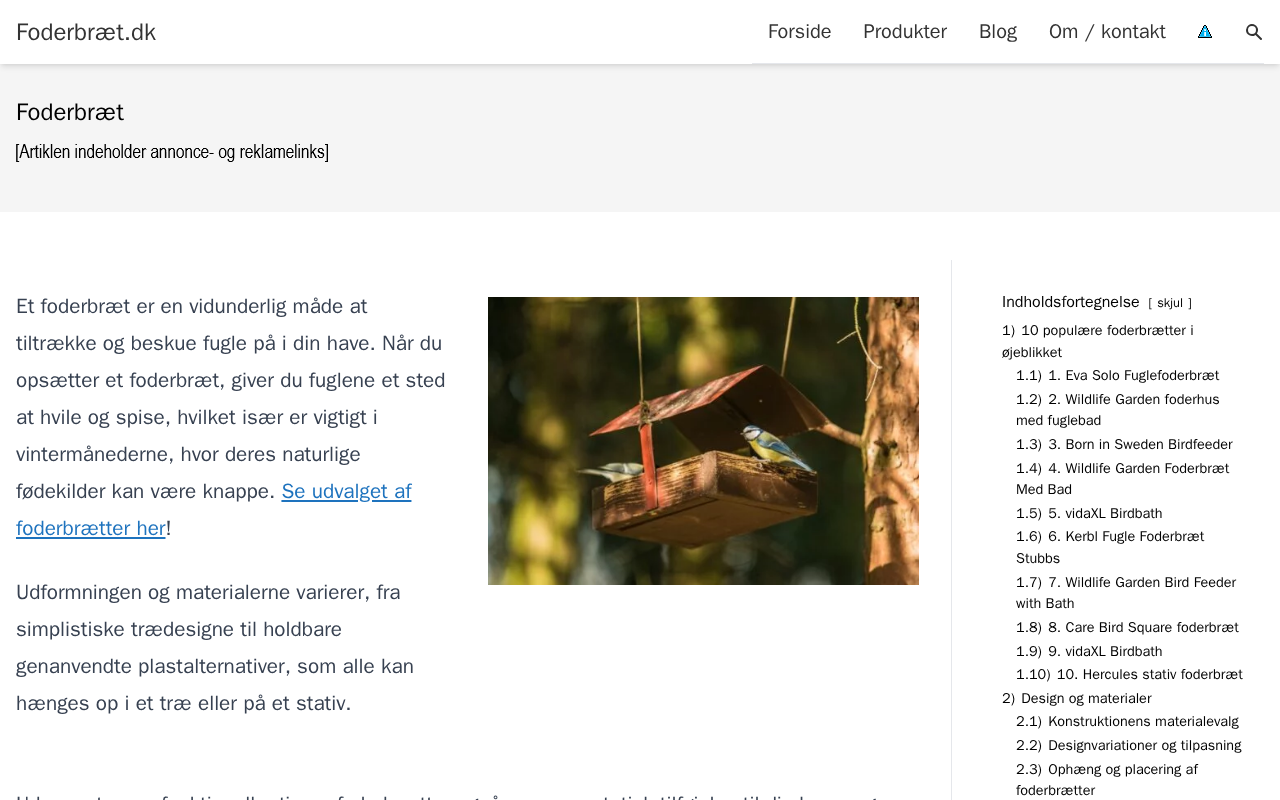Go to Designvariationer og tilpasning subsection
Screen dimensions: 1280x800
tap(1129, 746)
